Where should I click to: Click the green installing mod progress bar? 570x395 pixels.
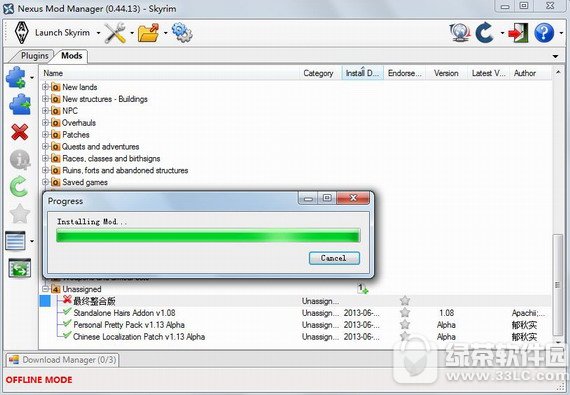pyautogui.click(x=208, y=236)
